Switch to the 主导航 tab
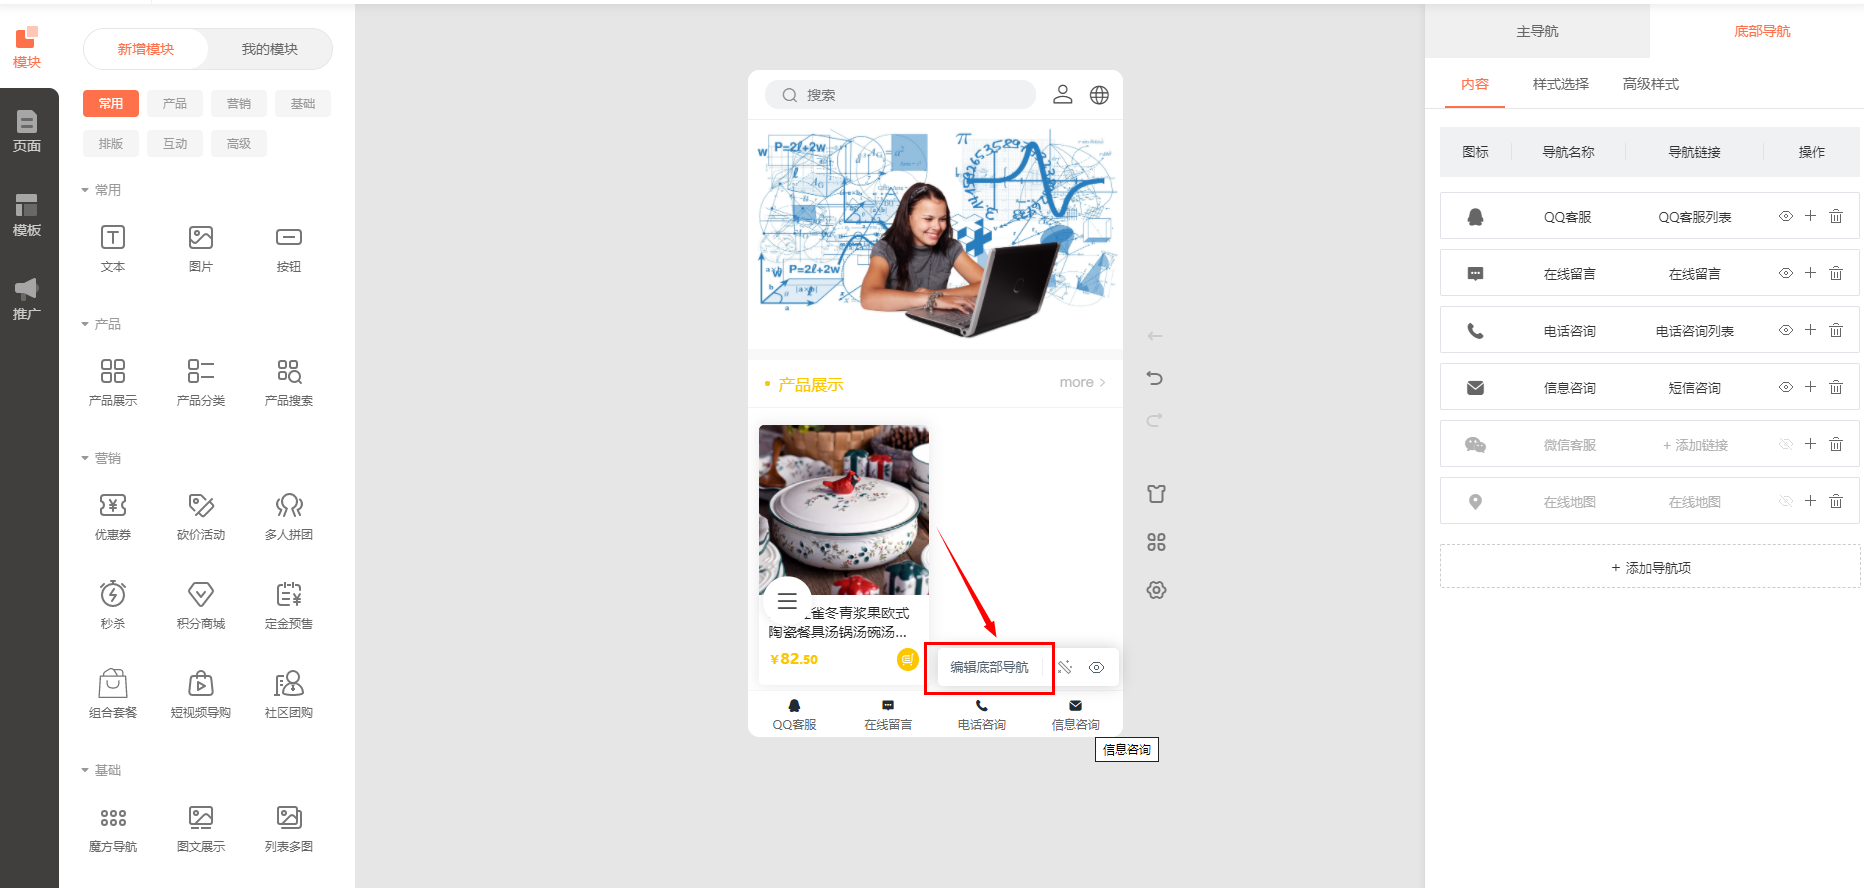 1537,31
